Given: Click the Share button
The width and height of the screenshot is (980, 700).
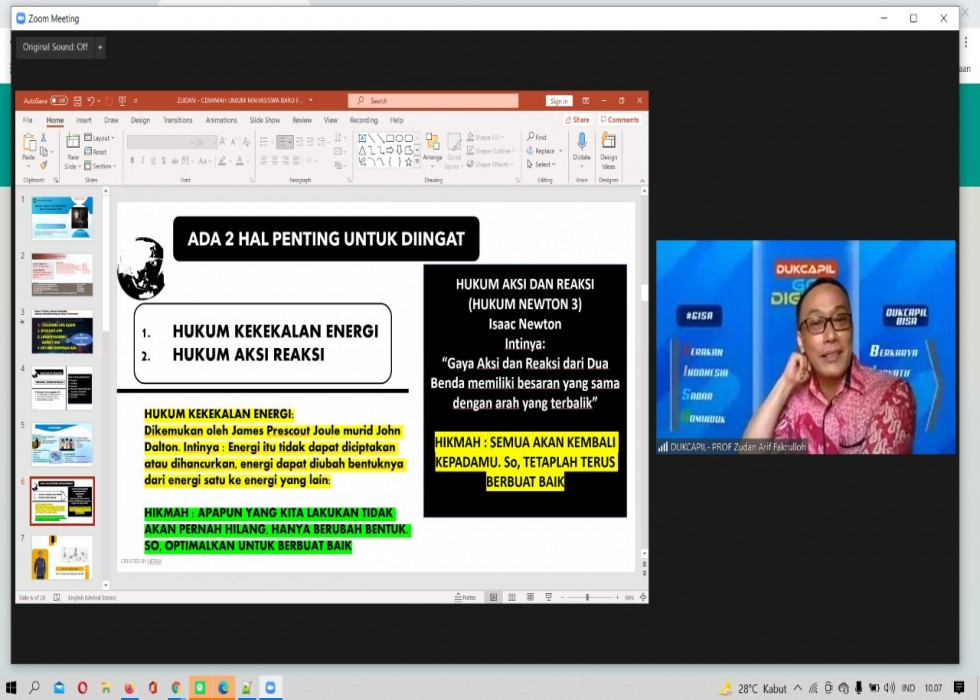Looking at the screenshot, I should [577, 120].
